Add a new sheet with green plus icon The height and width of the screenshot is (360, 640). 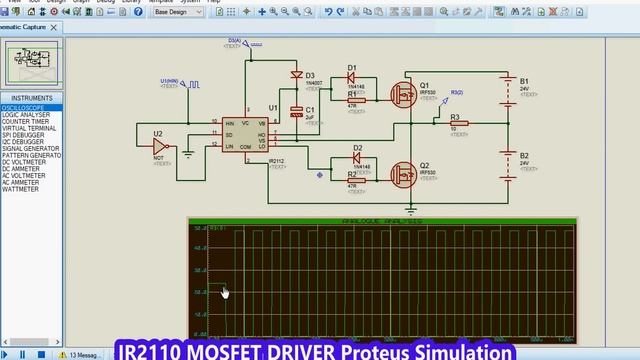pyautogui.click(x=541, y=12)
